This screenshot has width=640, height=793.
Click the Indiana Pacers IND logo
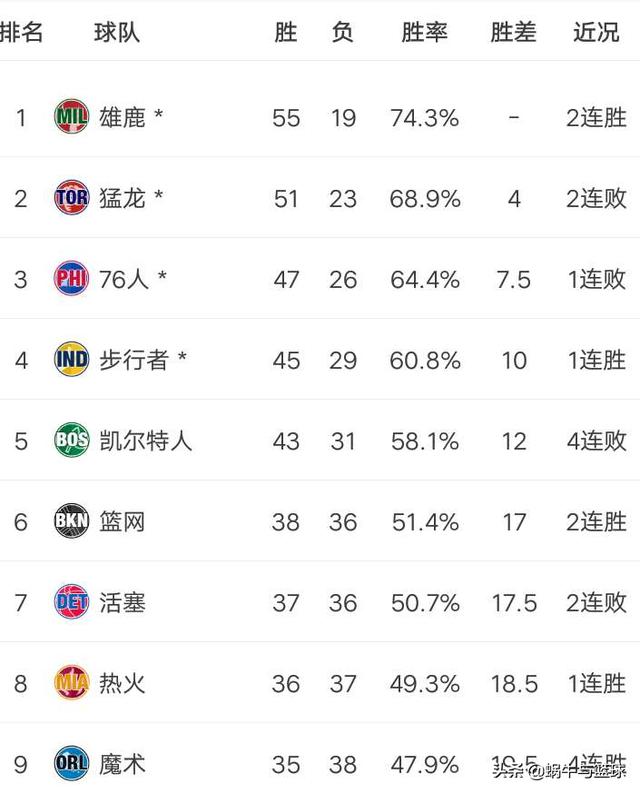coord(71,359)
